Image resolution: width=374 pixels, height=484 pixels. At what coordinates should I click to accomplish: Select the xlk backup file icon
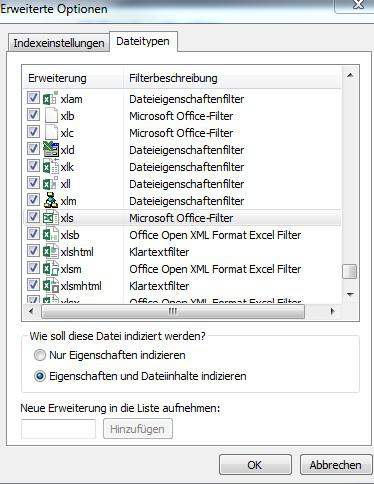pyautogui.click(x=51, y=167)
